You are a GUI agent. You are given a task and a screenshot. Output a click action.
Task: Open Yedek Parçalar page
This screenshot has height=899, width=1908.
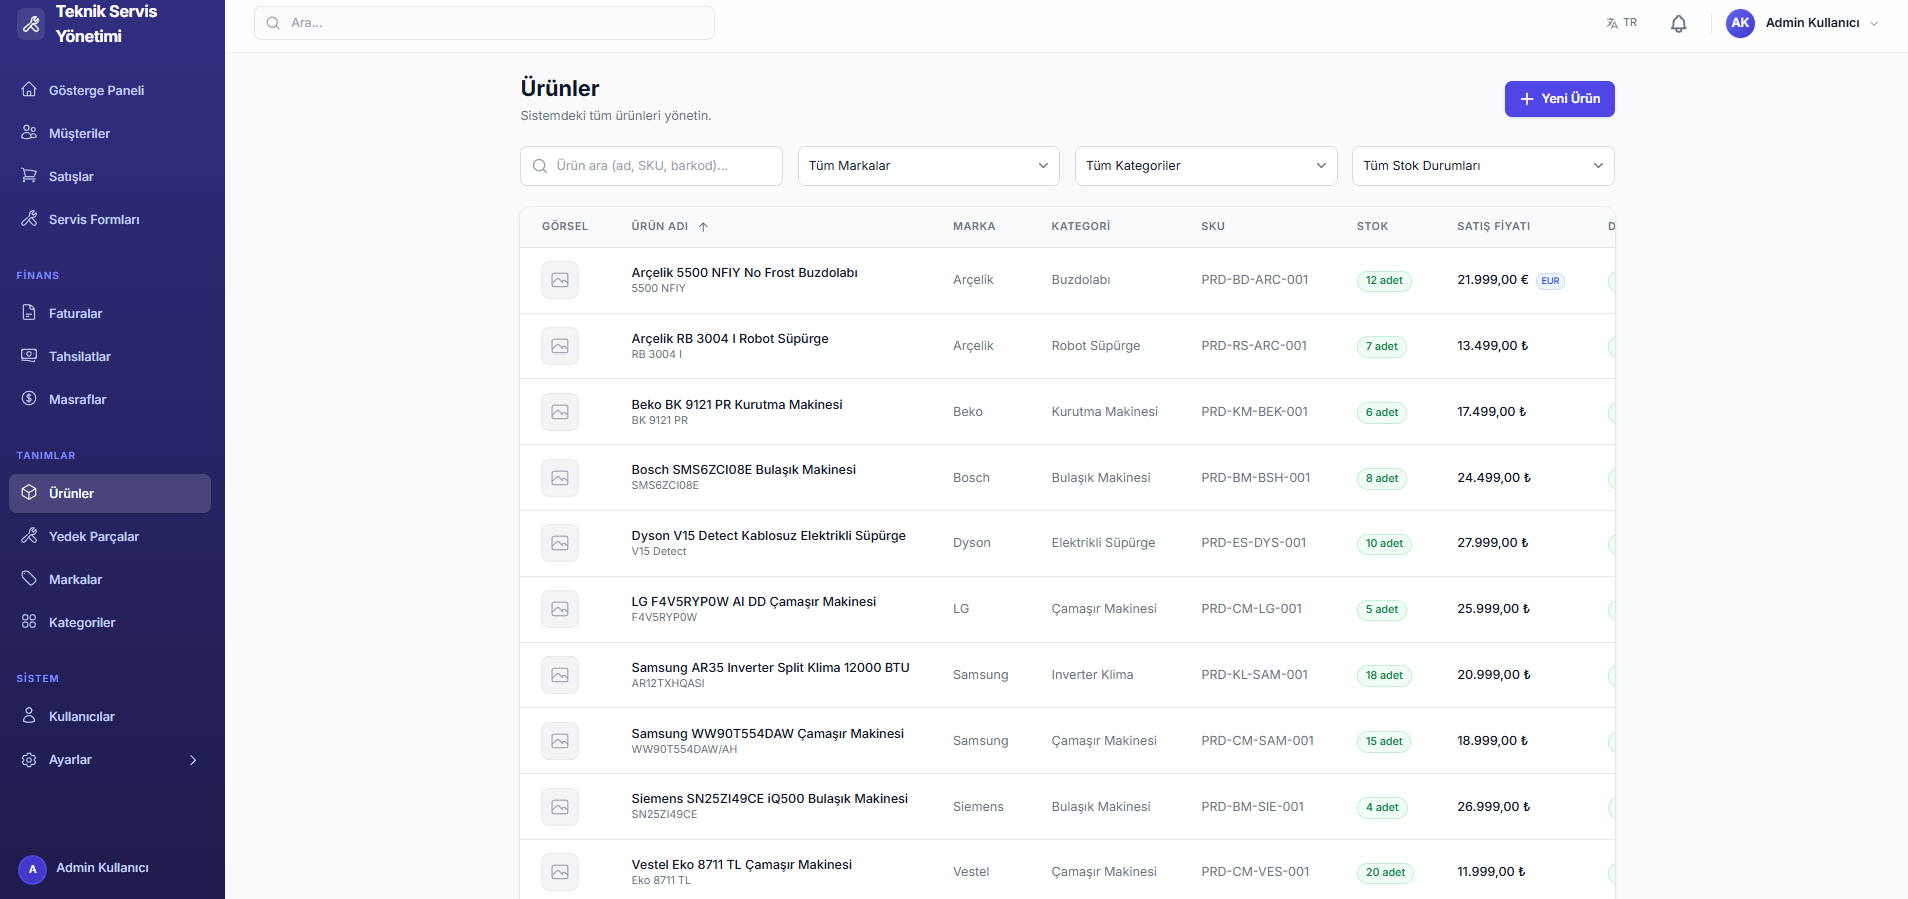(x=93, y=536)
